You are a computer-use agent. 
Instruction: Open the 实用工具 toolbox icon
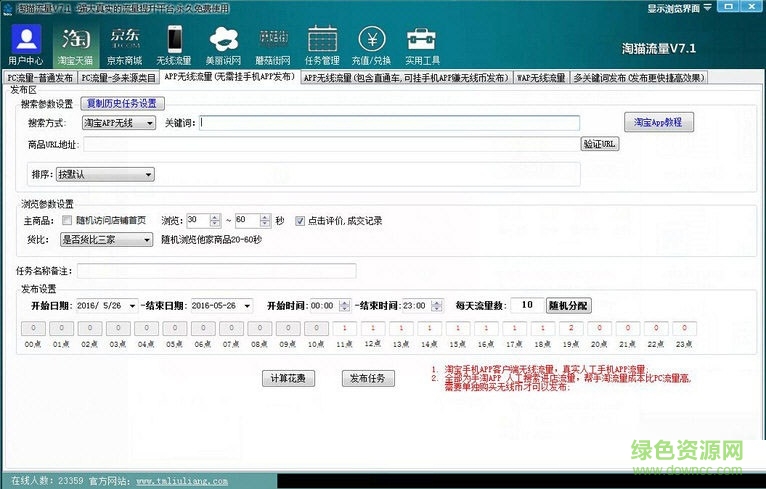click(422, 46)
